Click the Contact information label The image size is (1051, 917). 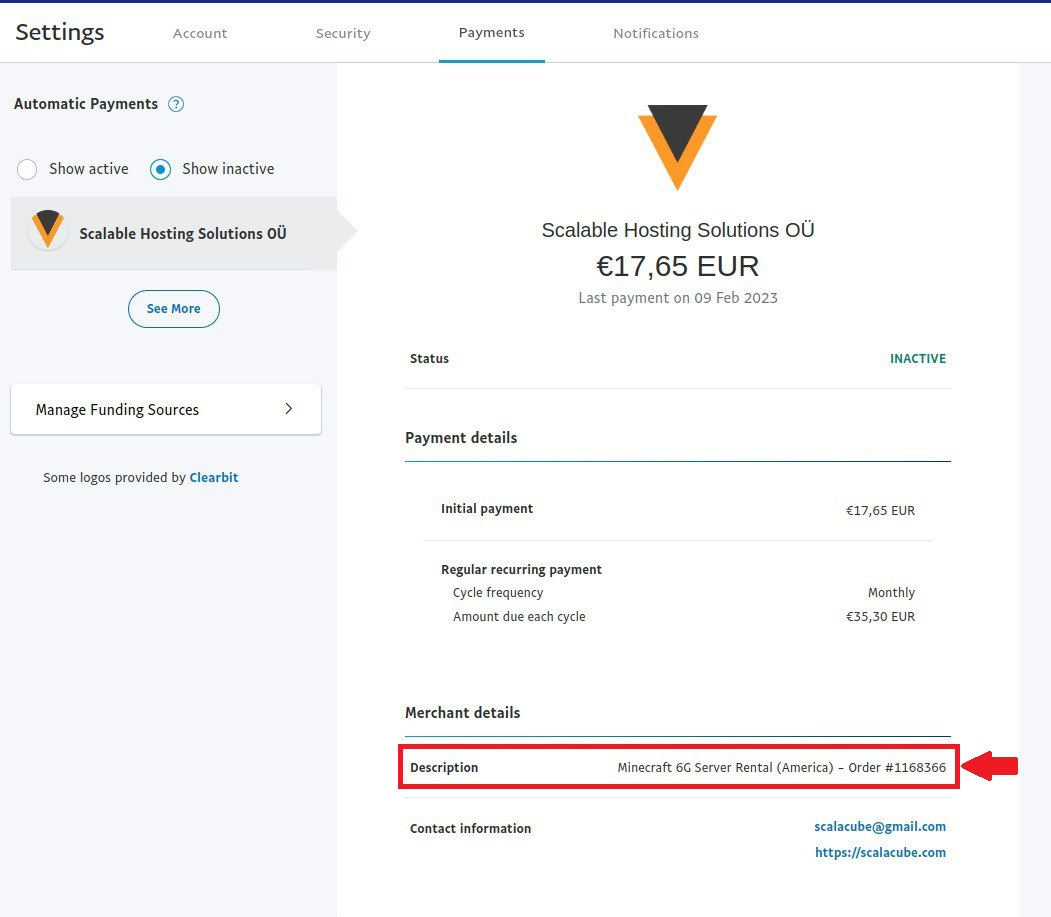tap(471, 829)
